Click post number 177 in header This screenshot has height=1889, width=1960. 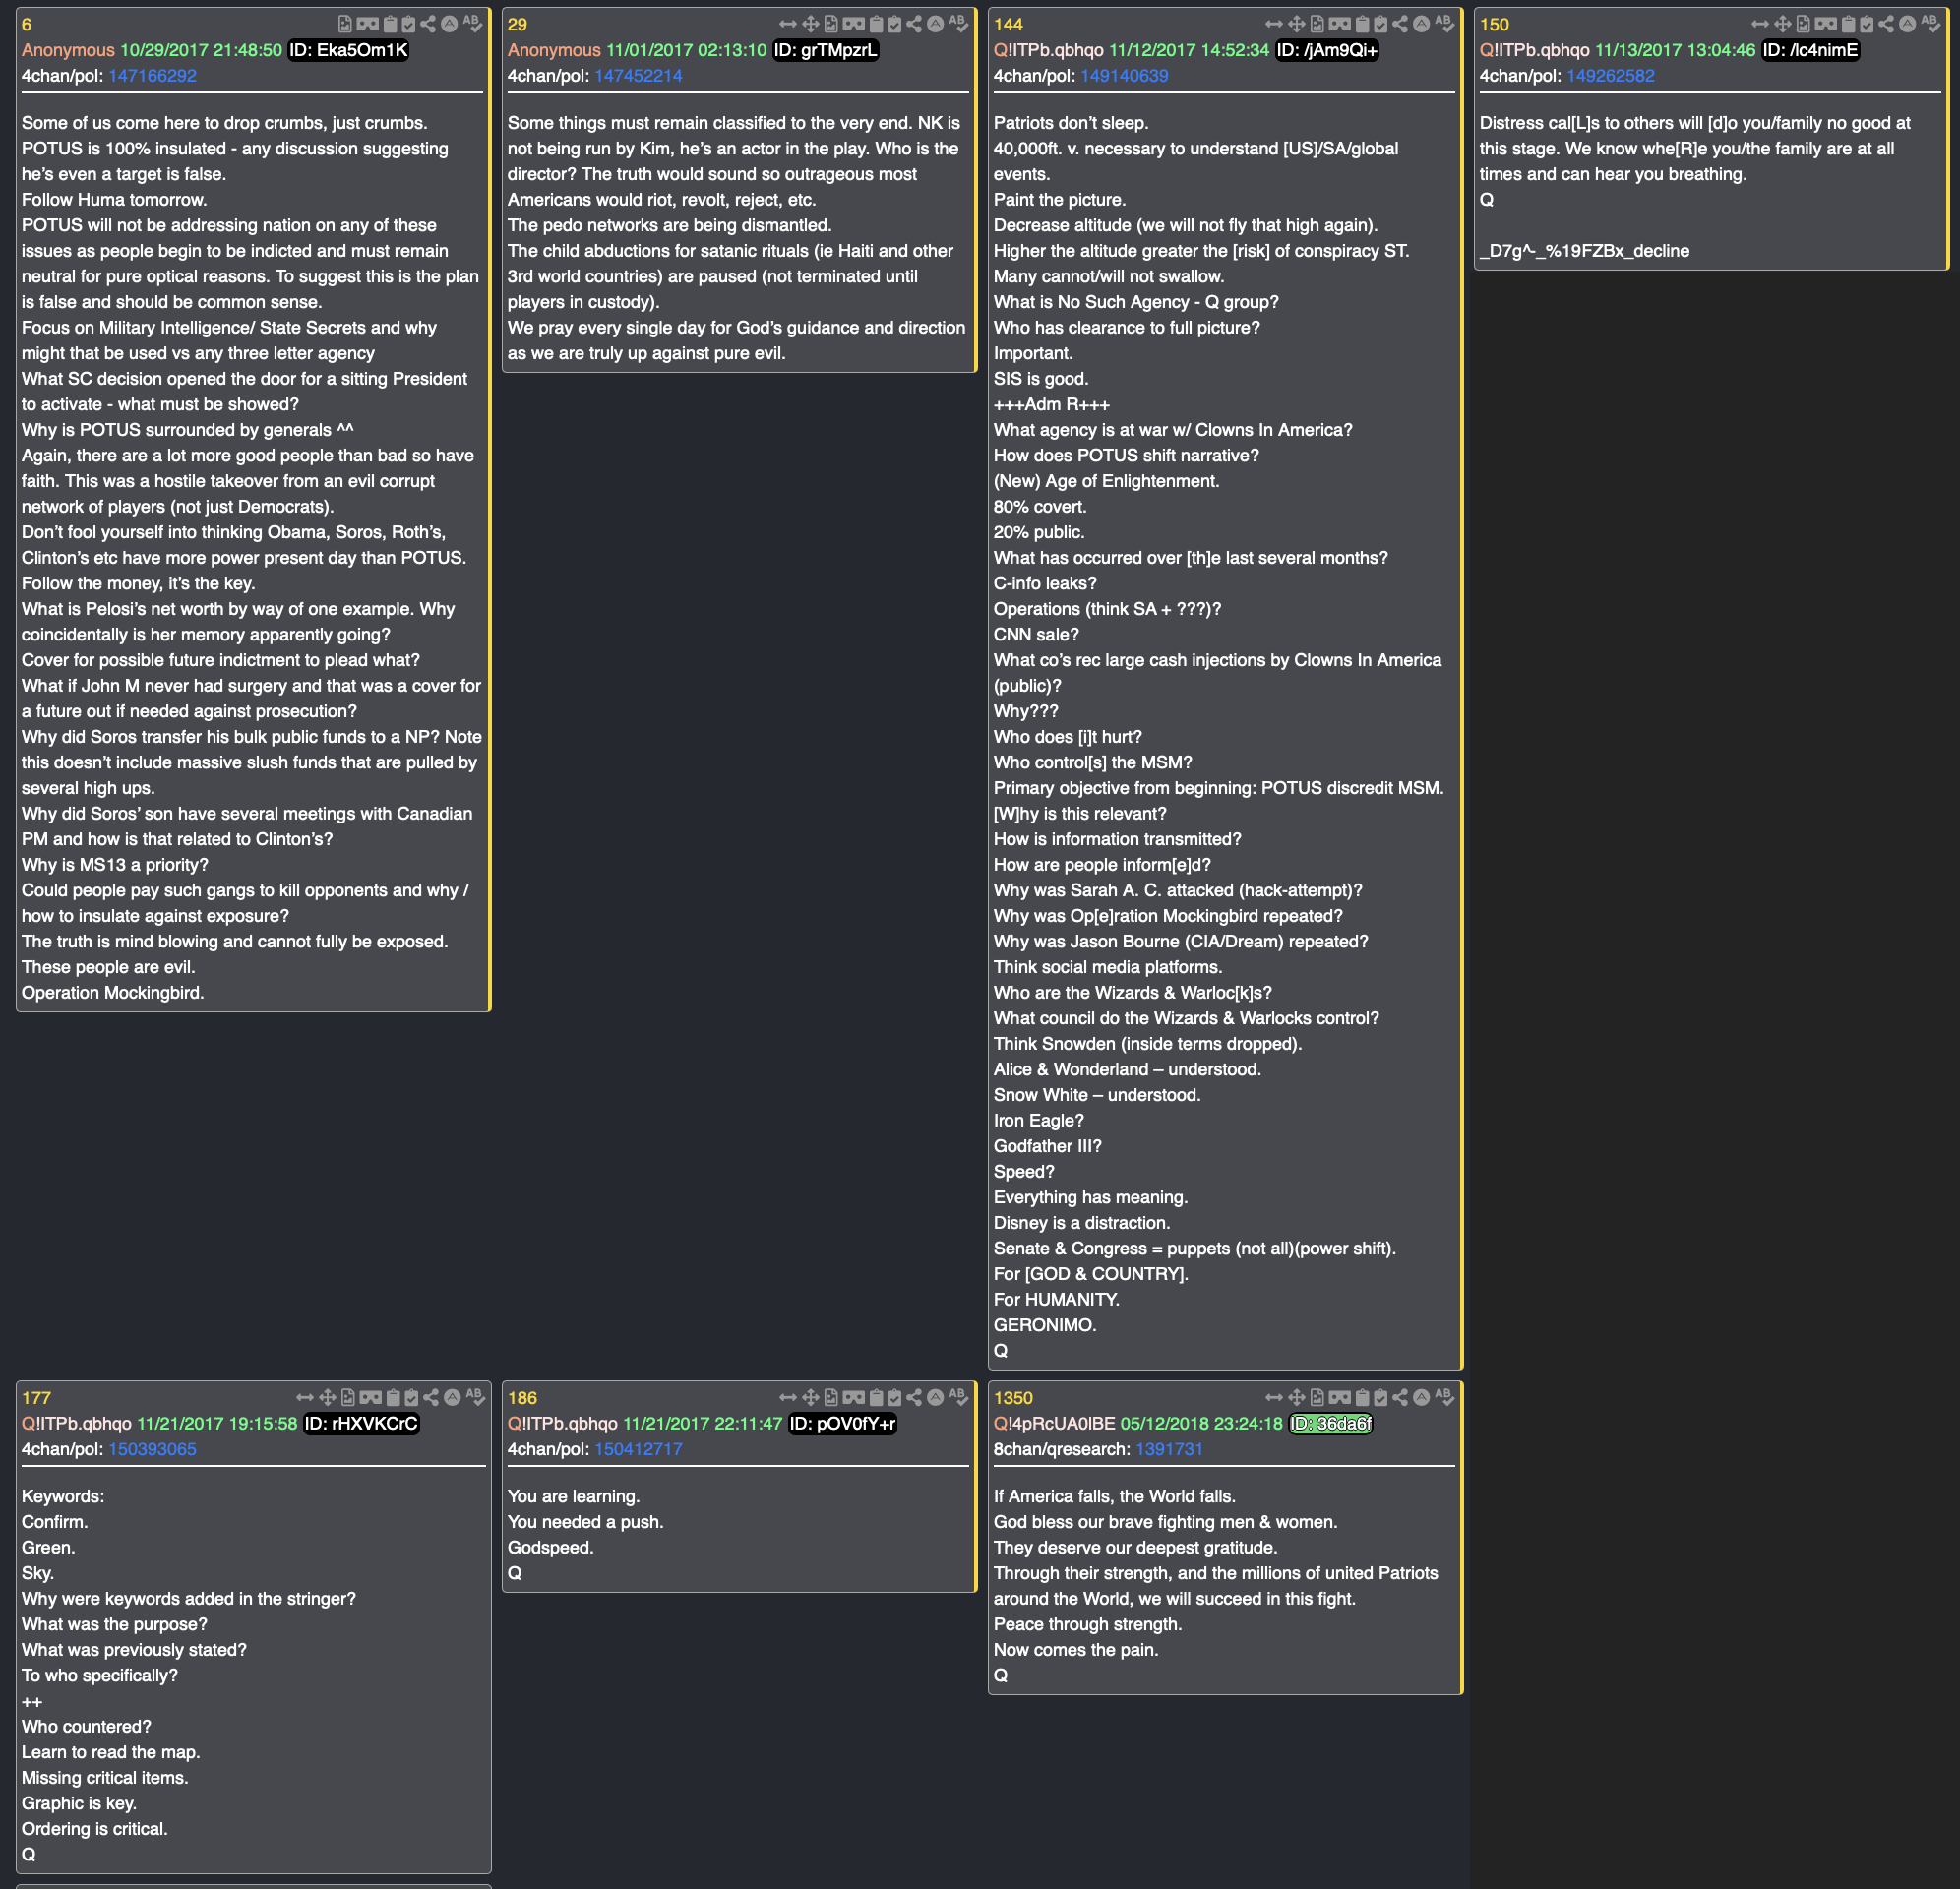(36, 1398)
